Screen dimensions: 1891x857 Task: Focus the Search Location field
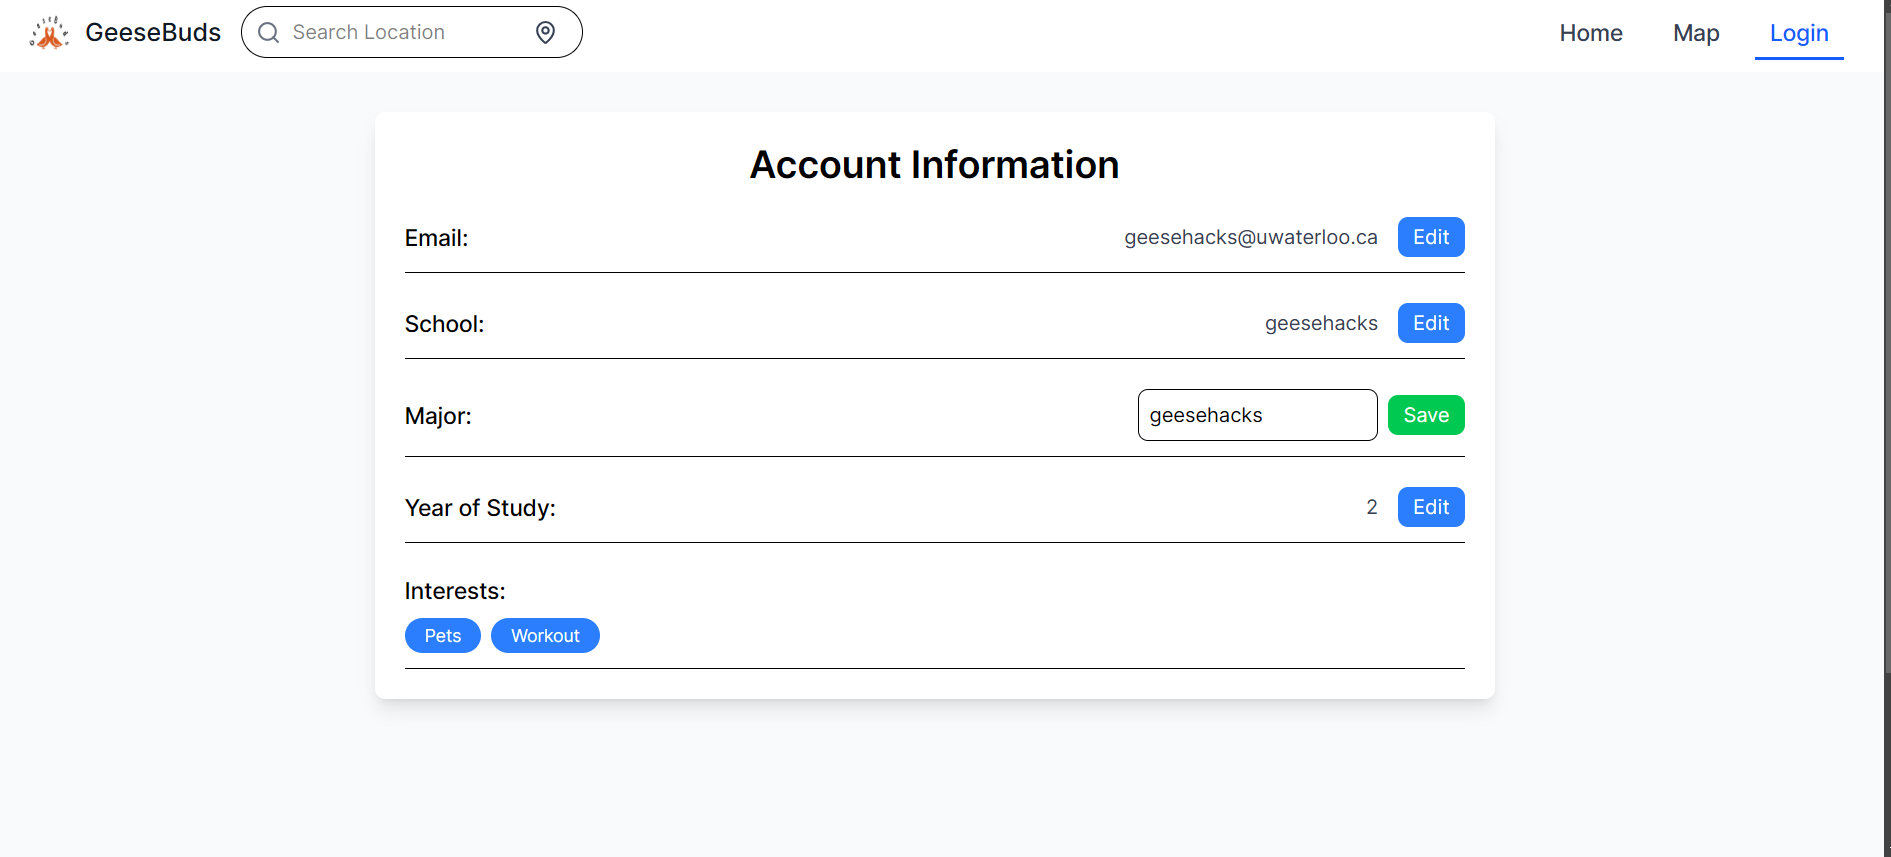[x=400, y=33]
